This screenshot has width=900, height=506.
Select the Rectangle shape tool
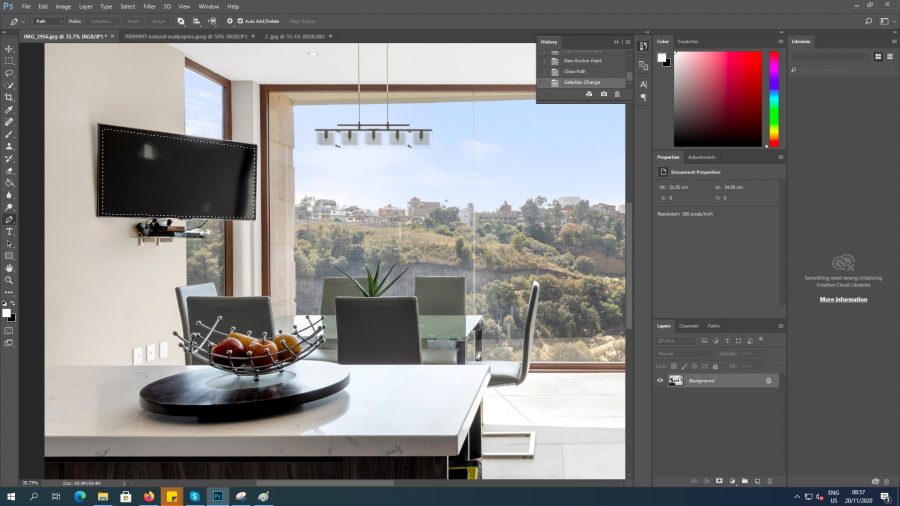click(x=9, y=256)
